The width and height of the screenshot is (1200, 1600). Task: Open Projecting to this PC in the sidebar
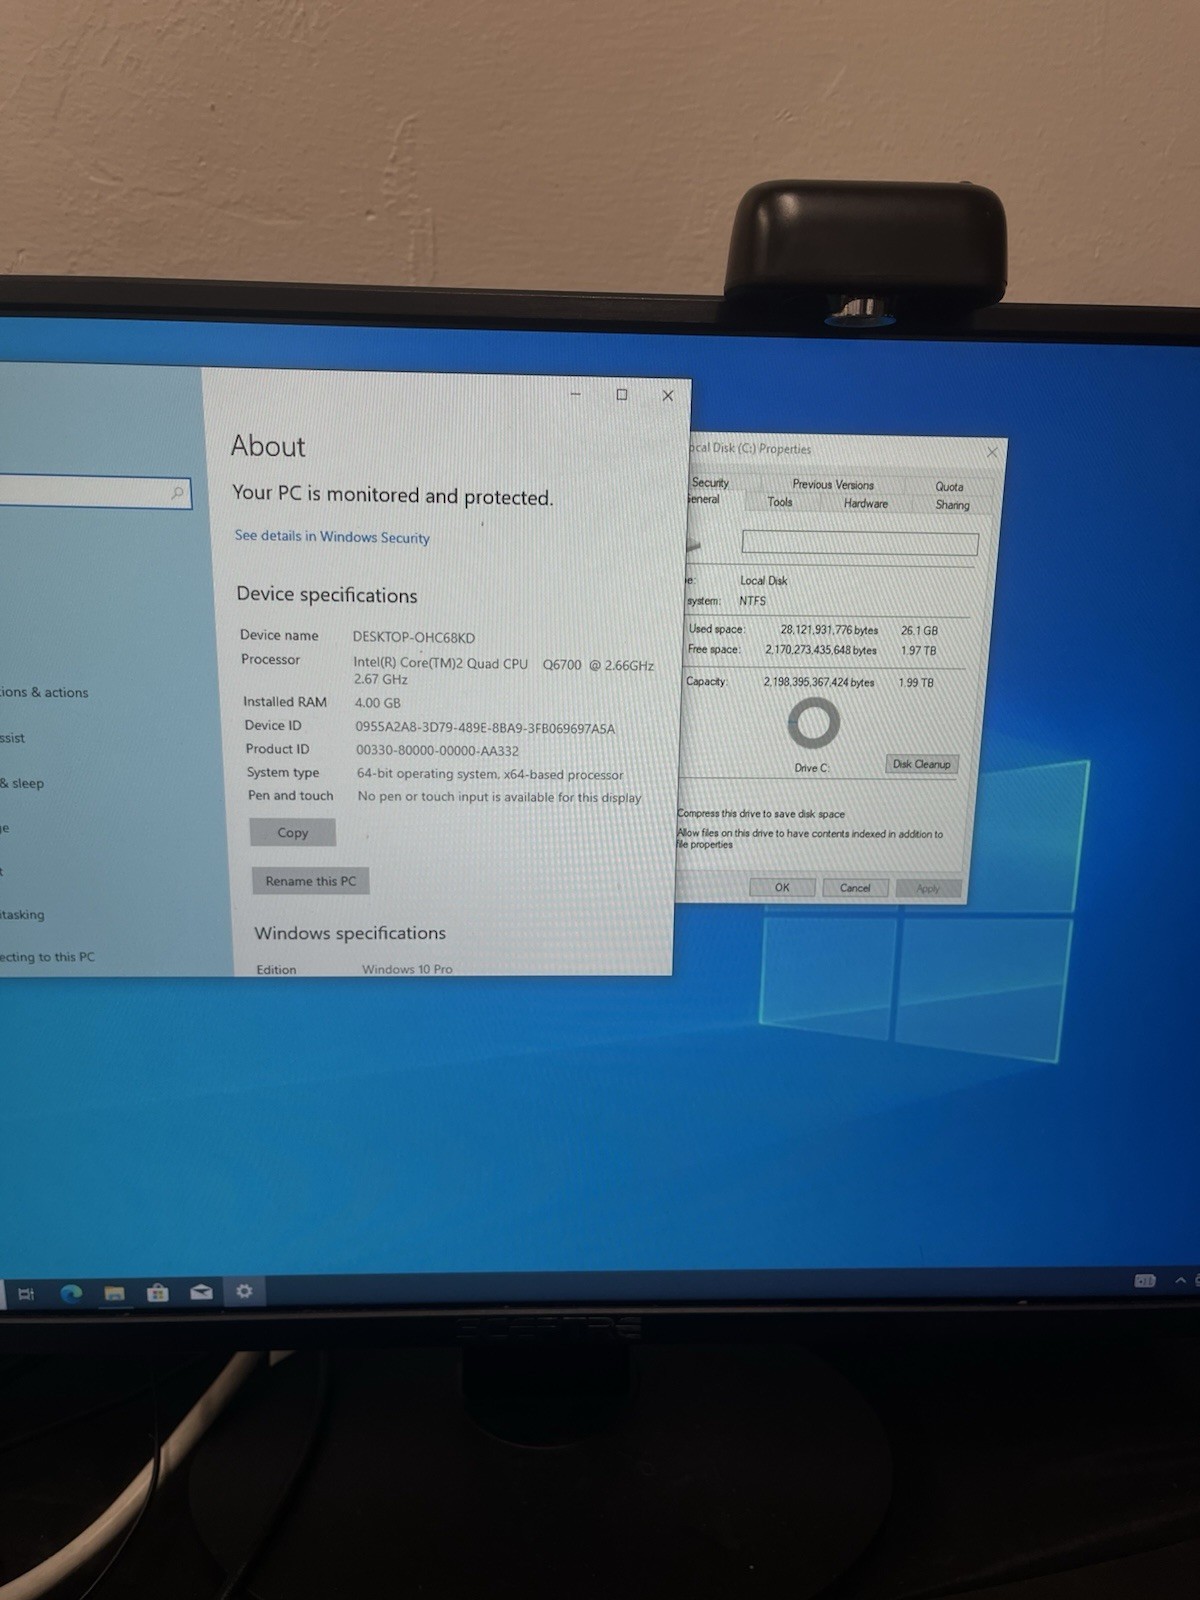click(47, 957)
